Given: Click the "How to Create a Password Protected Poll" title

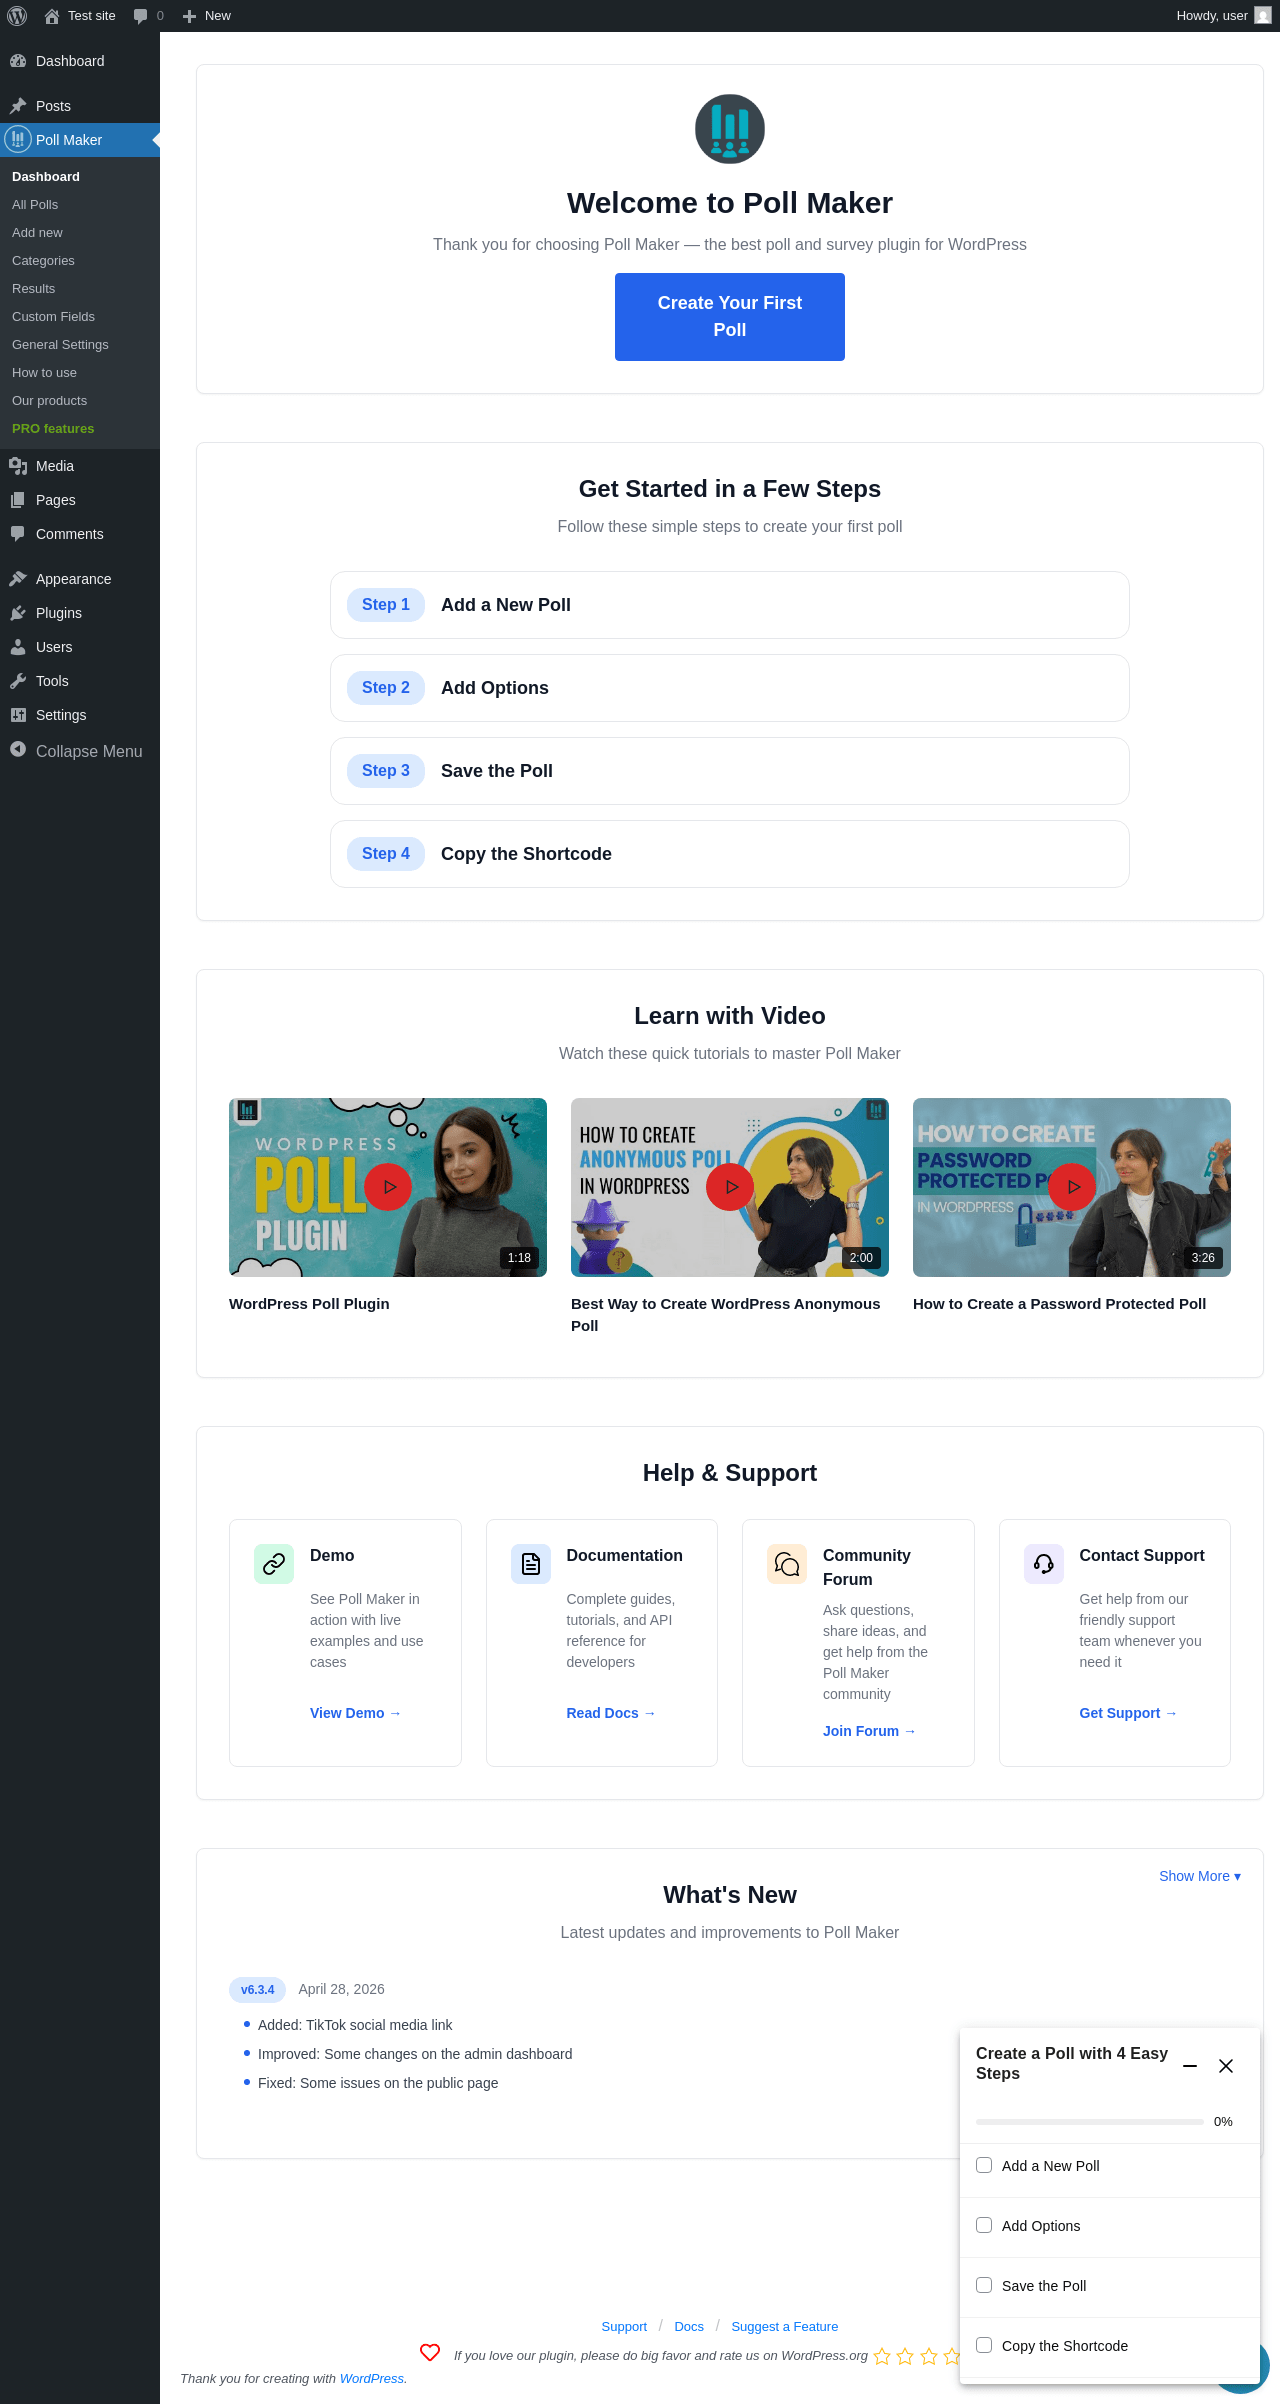Looking at the screenshot, I should [1060, 1304].
